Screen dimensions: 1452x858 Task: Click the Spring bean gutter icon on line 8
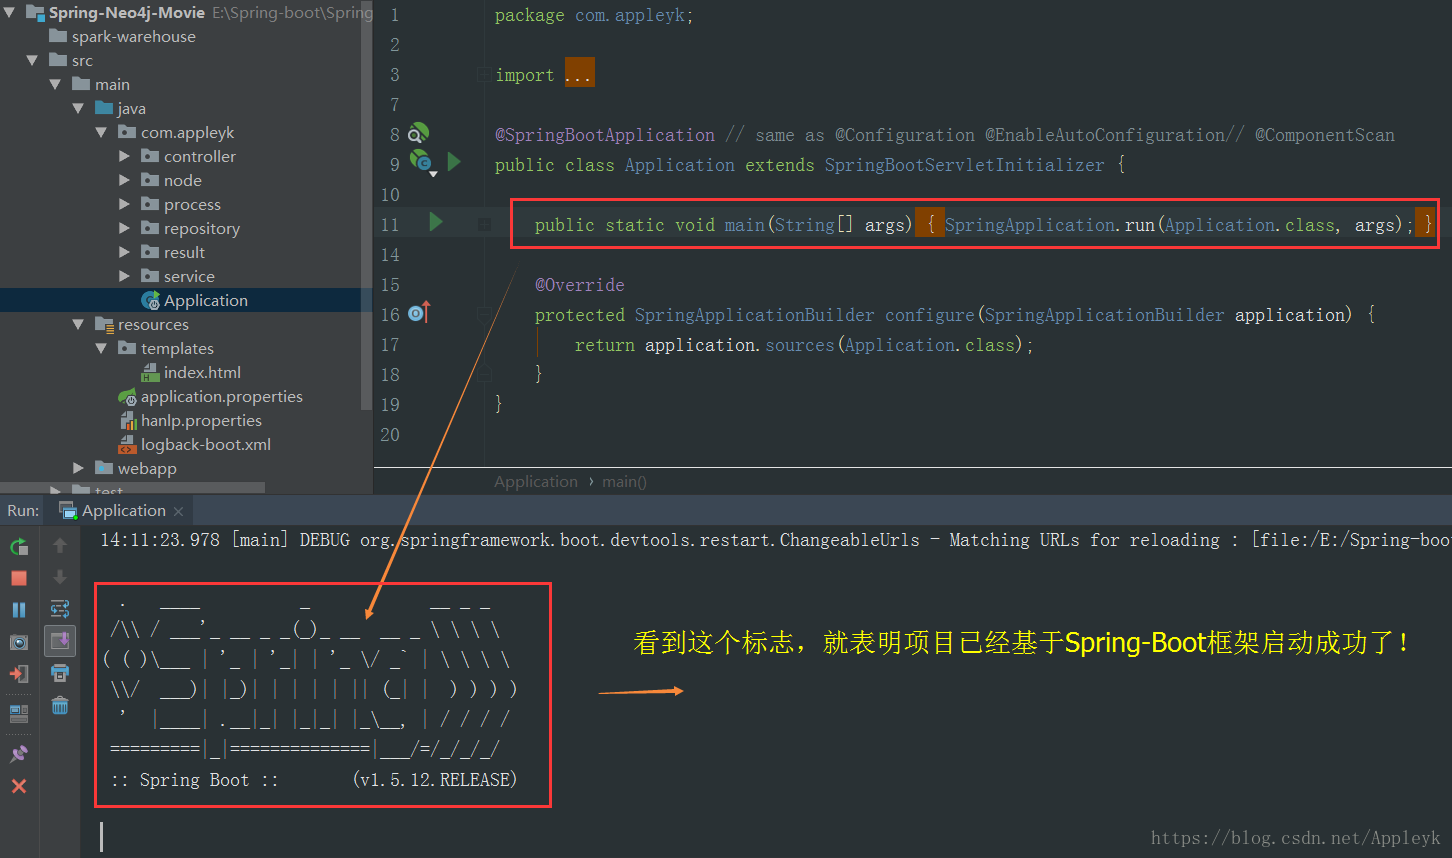pos(418,133)
